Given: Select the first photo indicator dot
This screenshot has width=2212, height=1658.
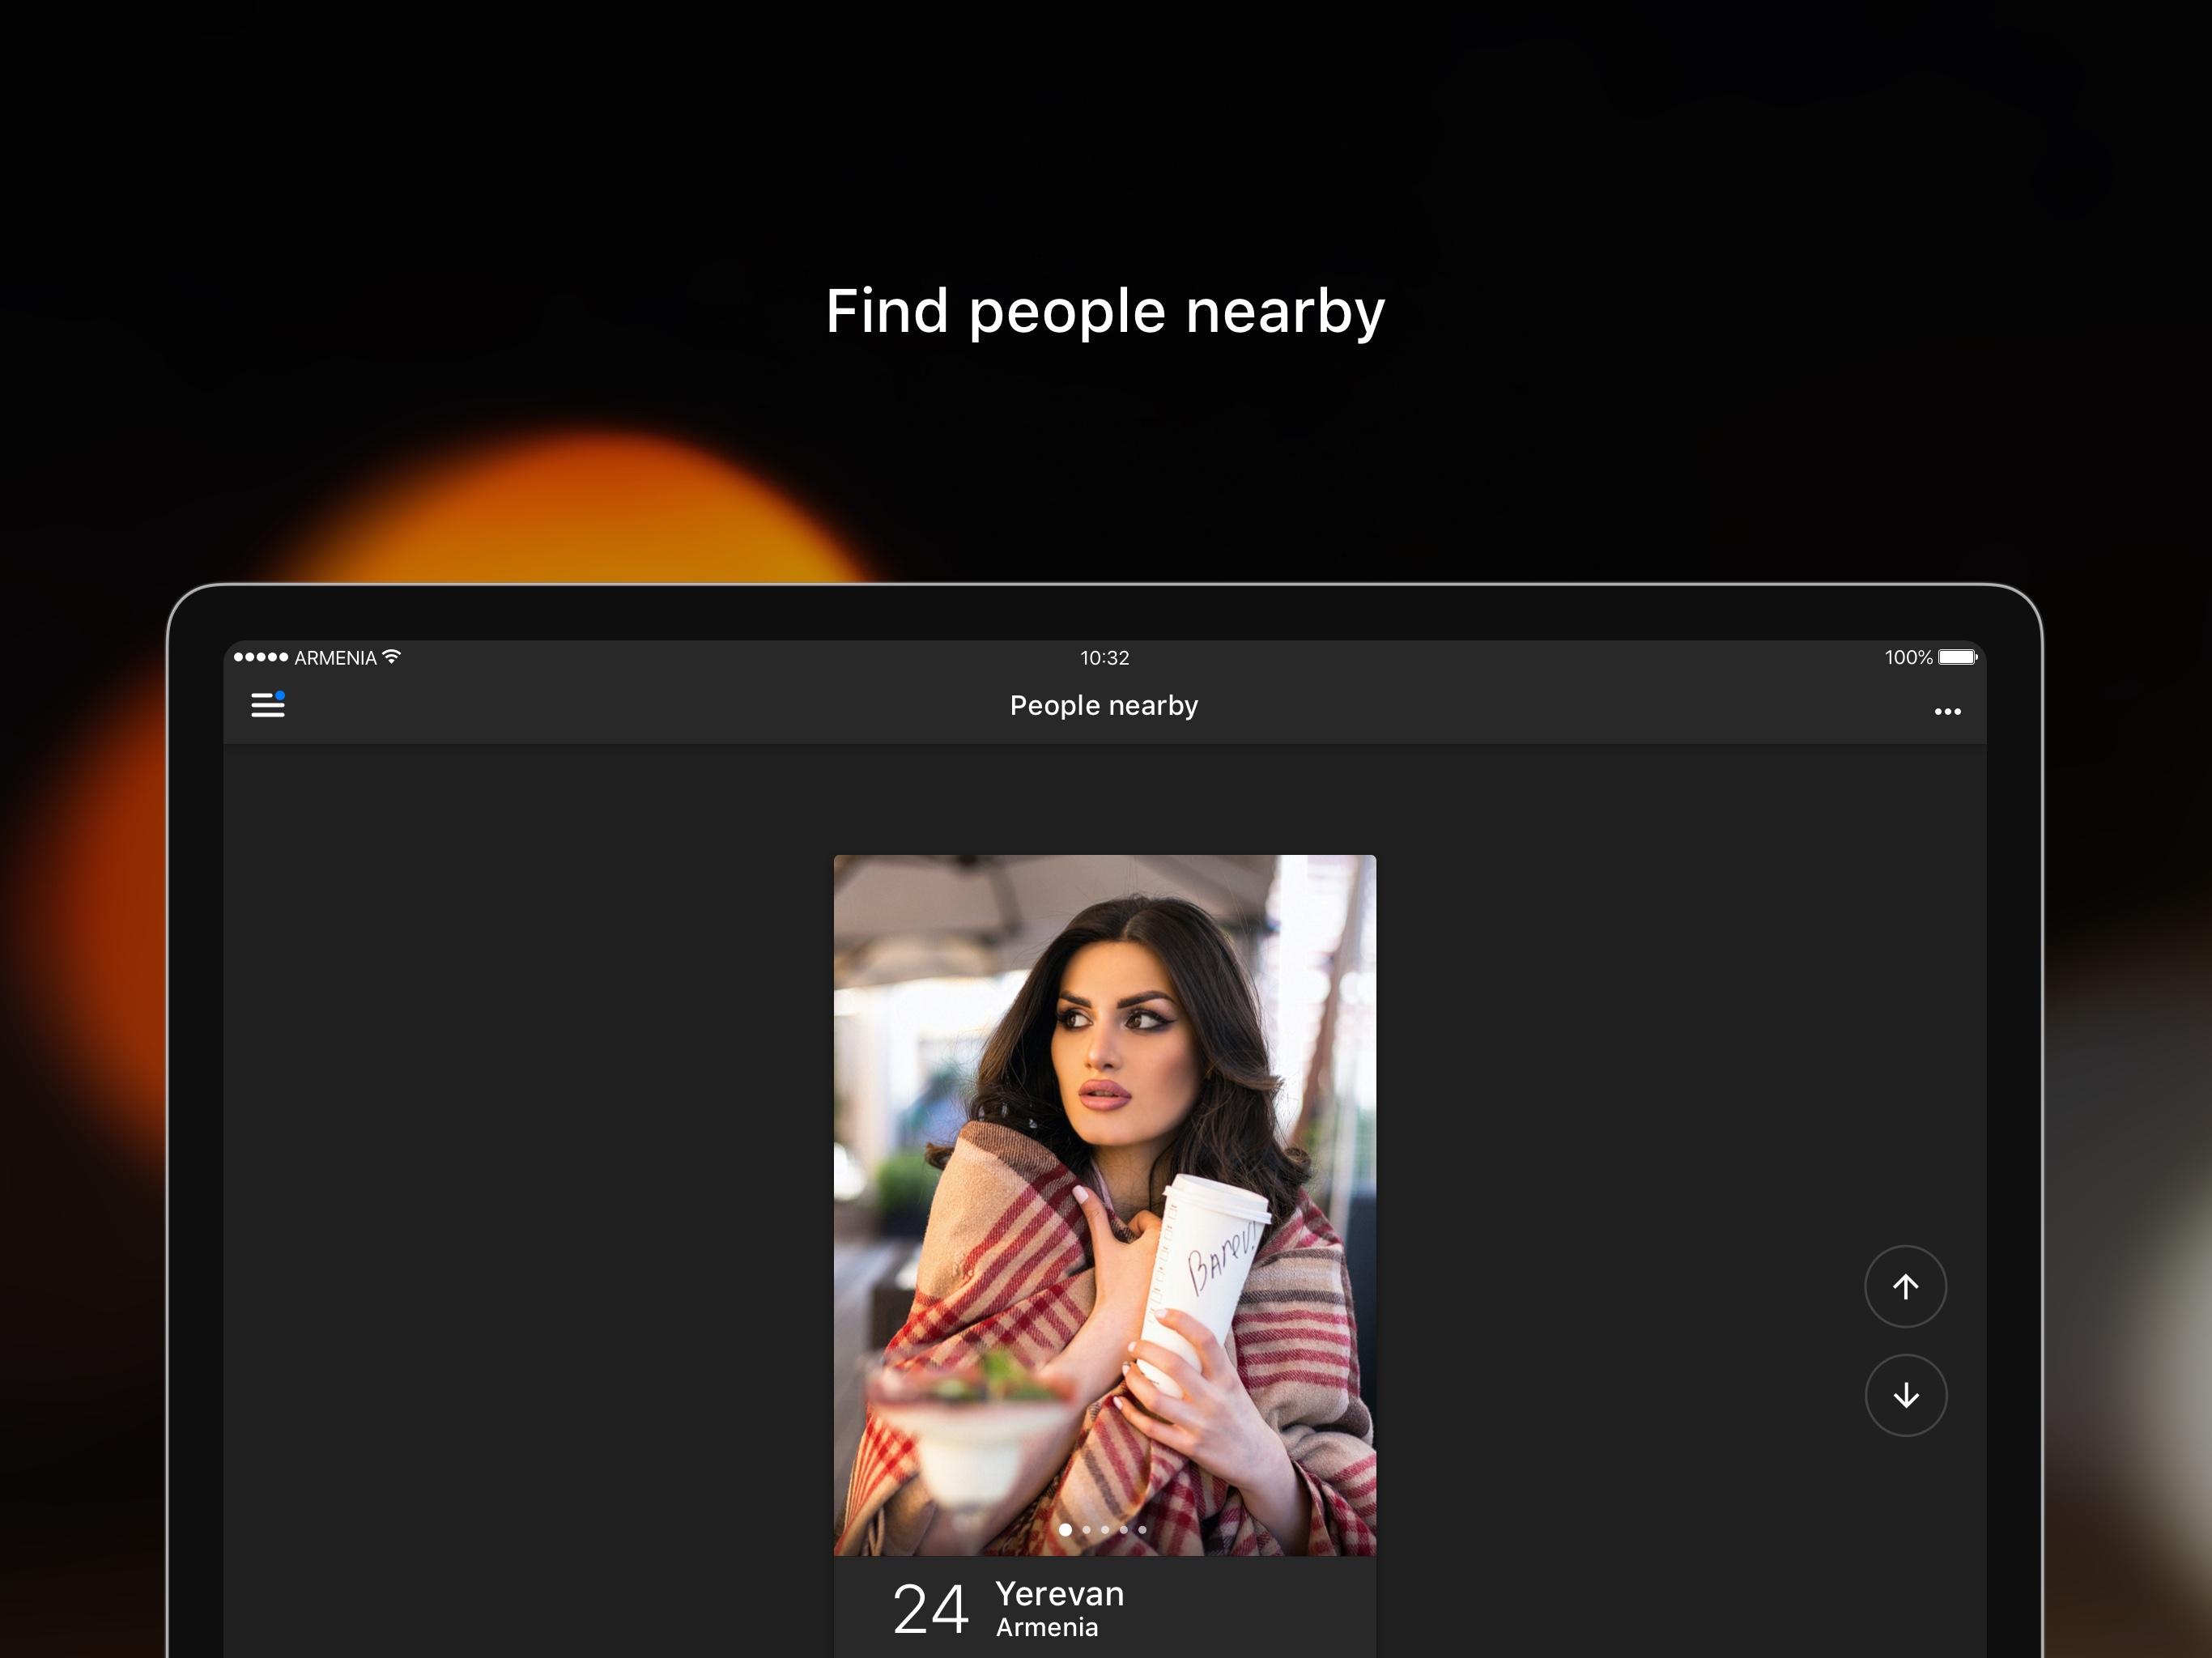Looking at the screenshot, I should tap(1065, 1529).
